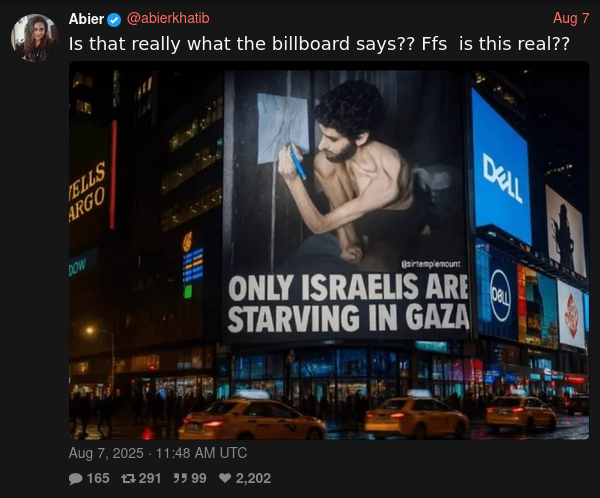Click the reply speech bubble icon

coord(75,478)
